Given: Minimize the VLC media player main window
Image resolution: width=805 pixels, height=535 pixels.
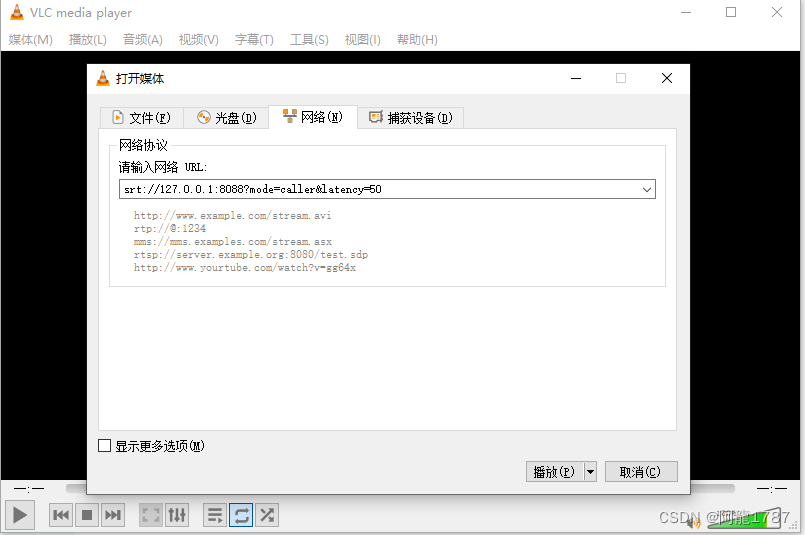Looking at the screenshot, I should [686, 12].
